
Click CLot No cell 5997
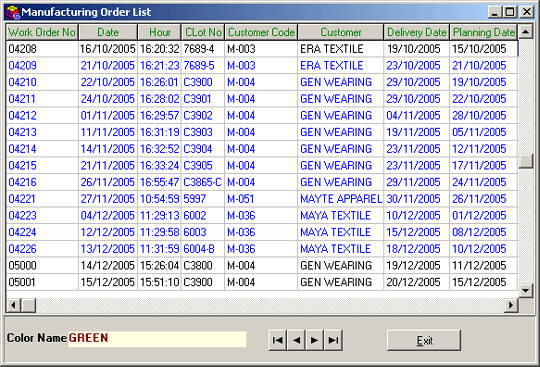203,199
